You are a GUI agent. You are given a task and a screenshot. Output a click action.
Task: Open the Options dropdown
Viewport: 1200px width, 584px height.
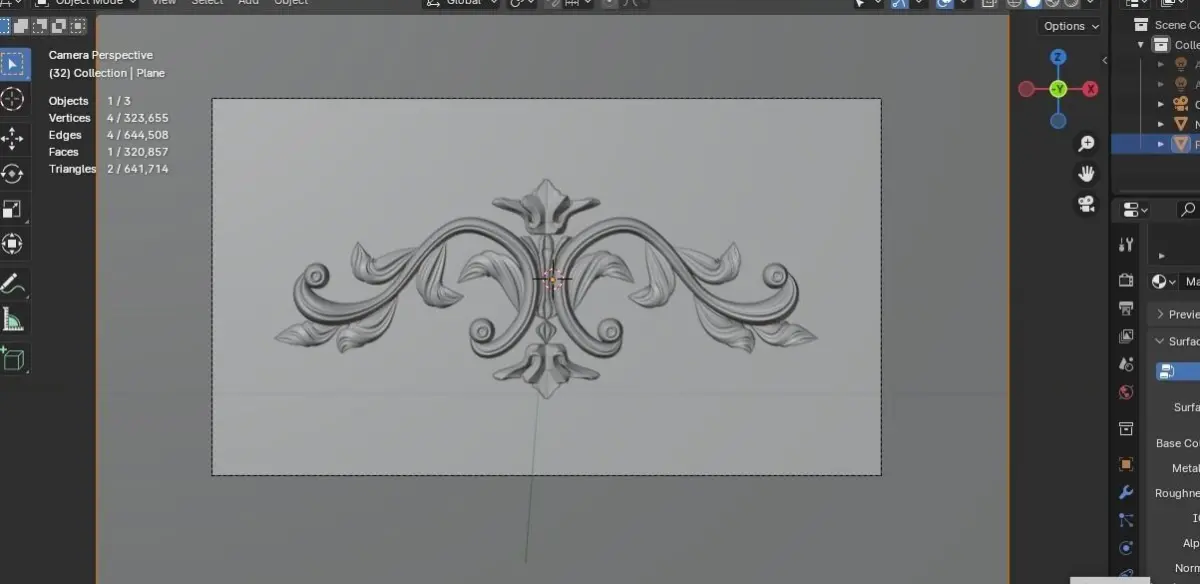coord(1069,26)
